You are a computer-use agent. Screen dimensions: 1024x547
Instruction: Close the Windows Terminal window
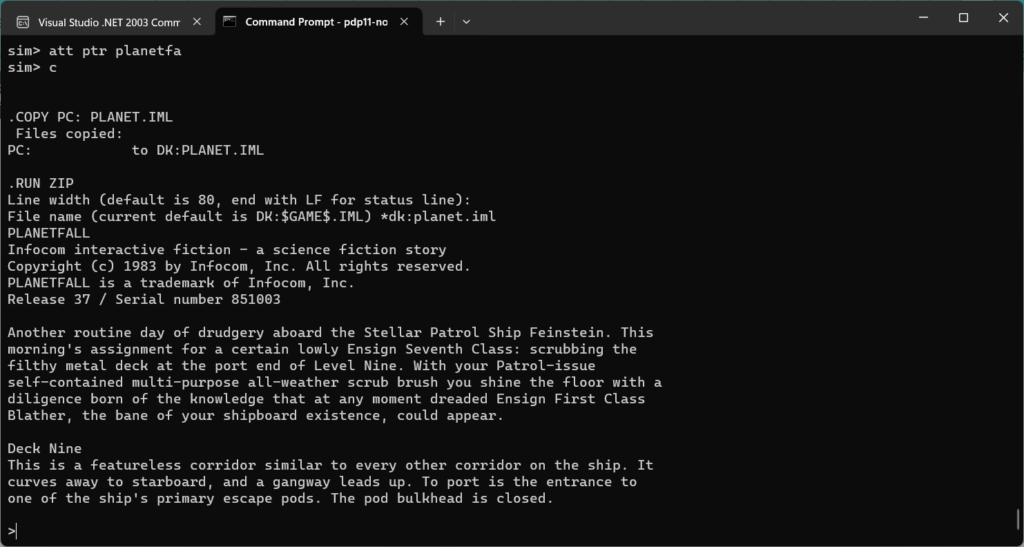tap(1004, 17)
